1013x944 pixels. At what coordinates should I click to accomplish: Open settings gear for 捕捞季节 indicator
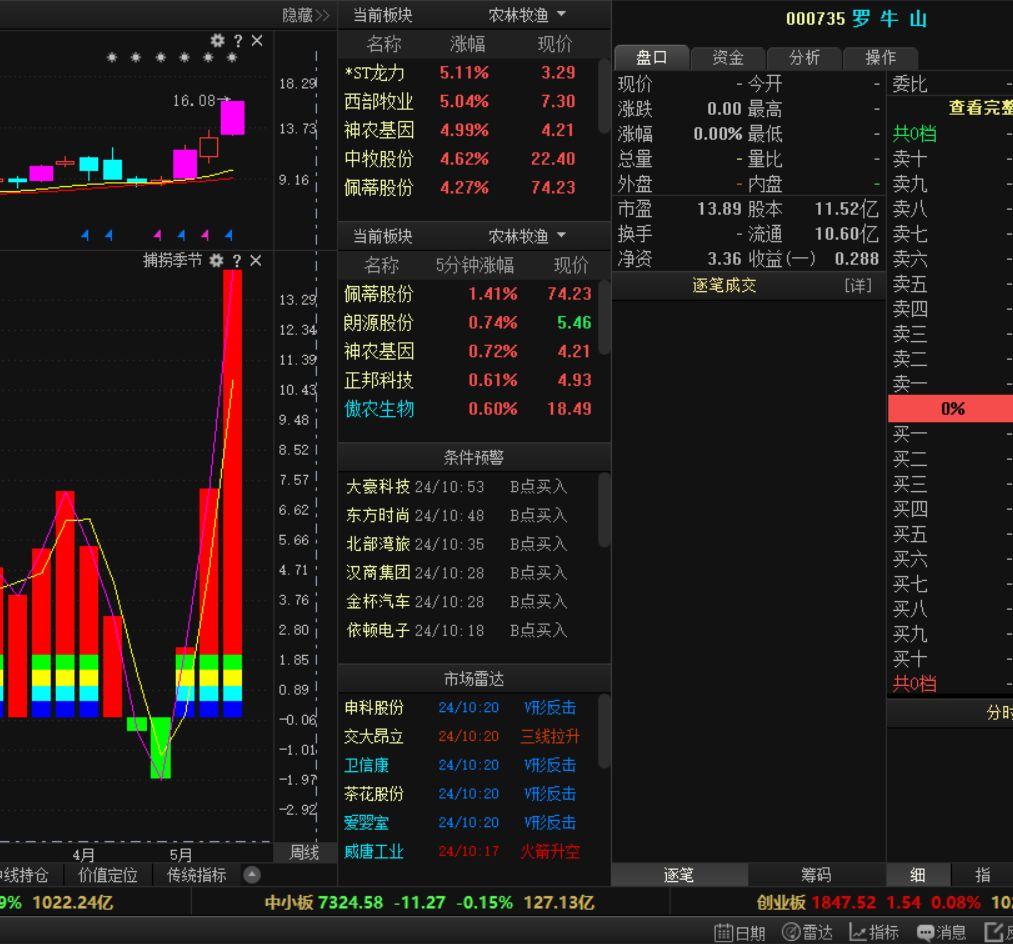pyautogui.click(x=216, y=260)
